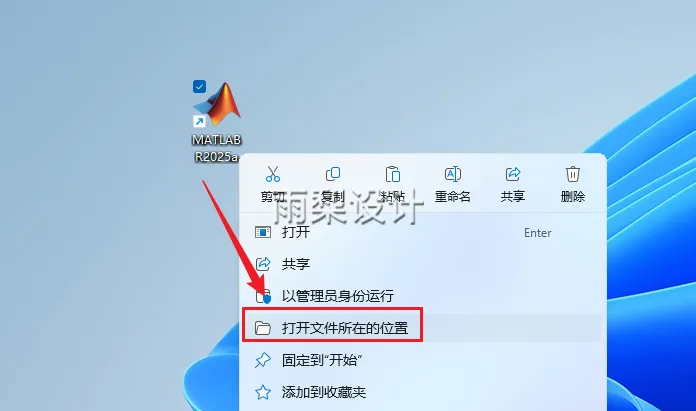696x411 pixels.
Task: Click the Share icon in the top row
Action: coord(513,174)
